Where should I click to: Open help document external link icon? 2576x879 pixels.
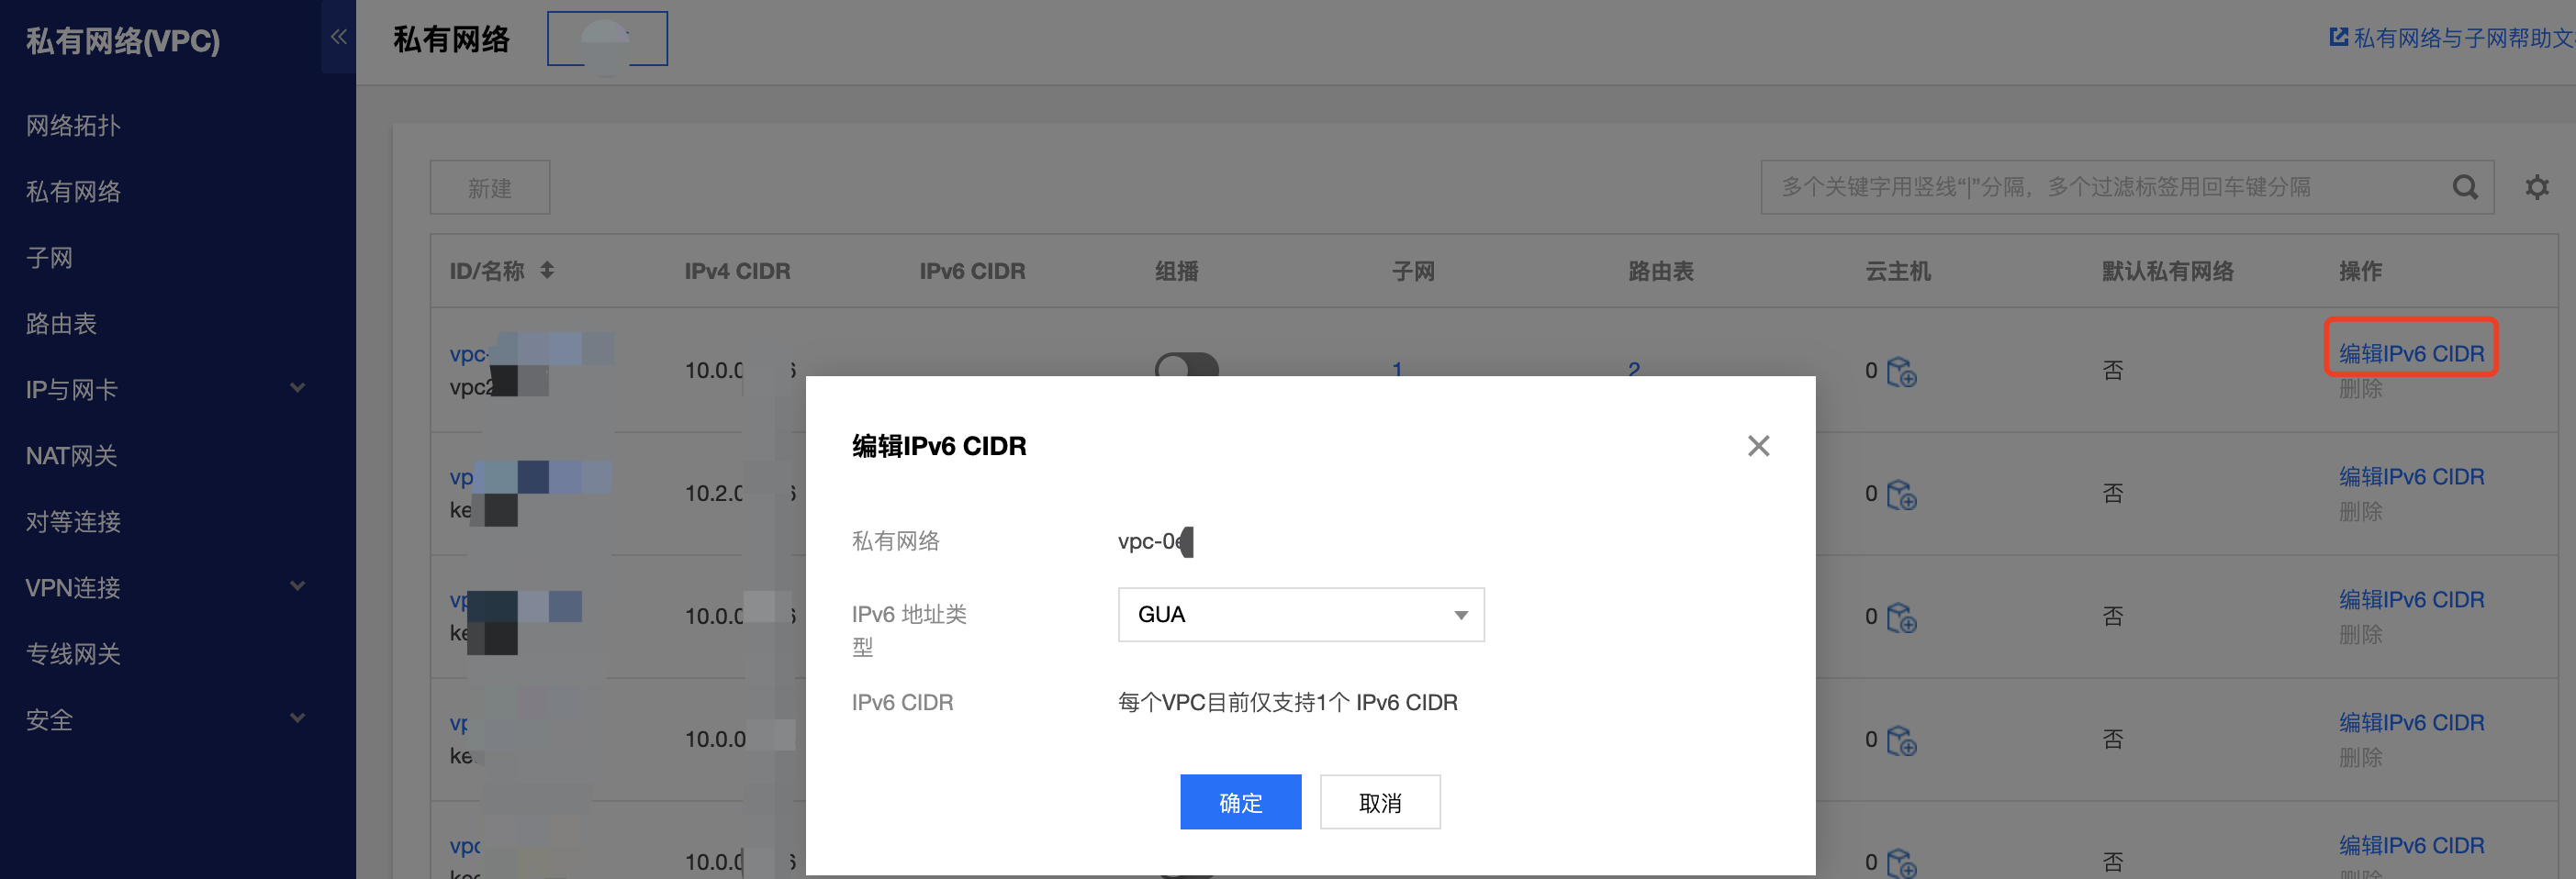coord(2338,37)
